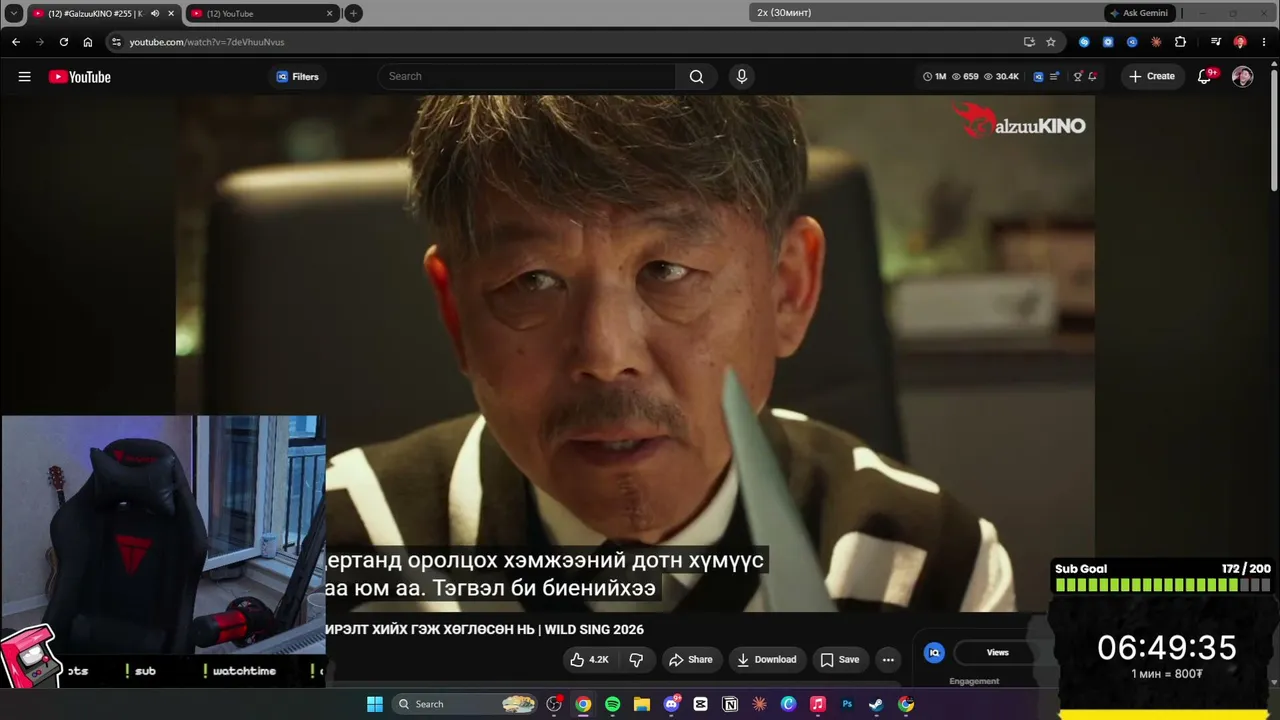Like the video with 4.2K likes

(589, 660)
